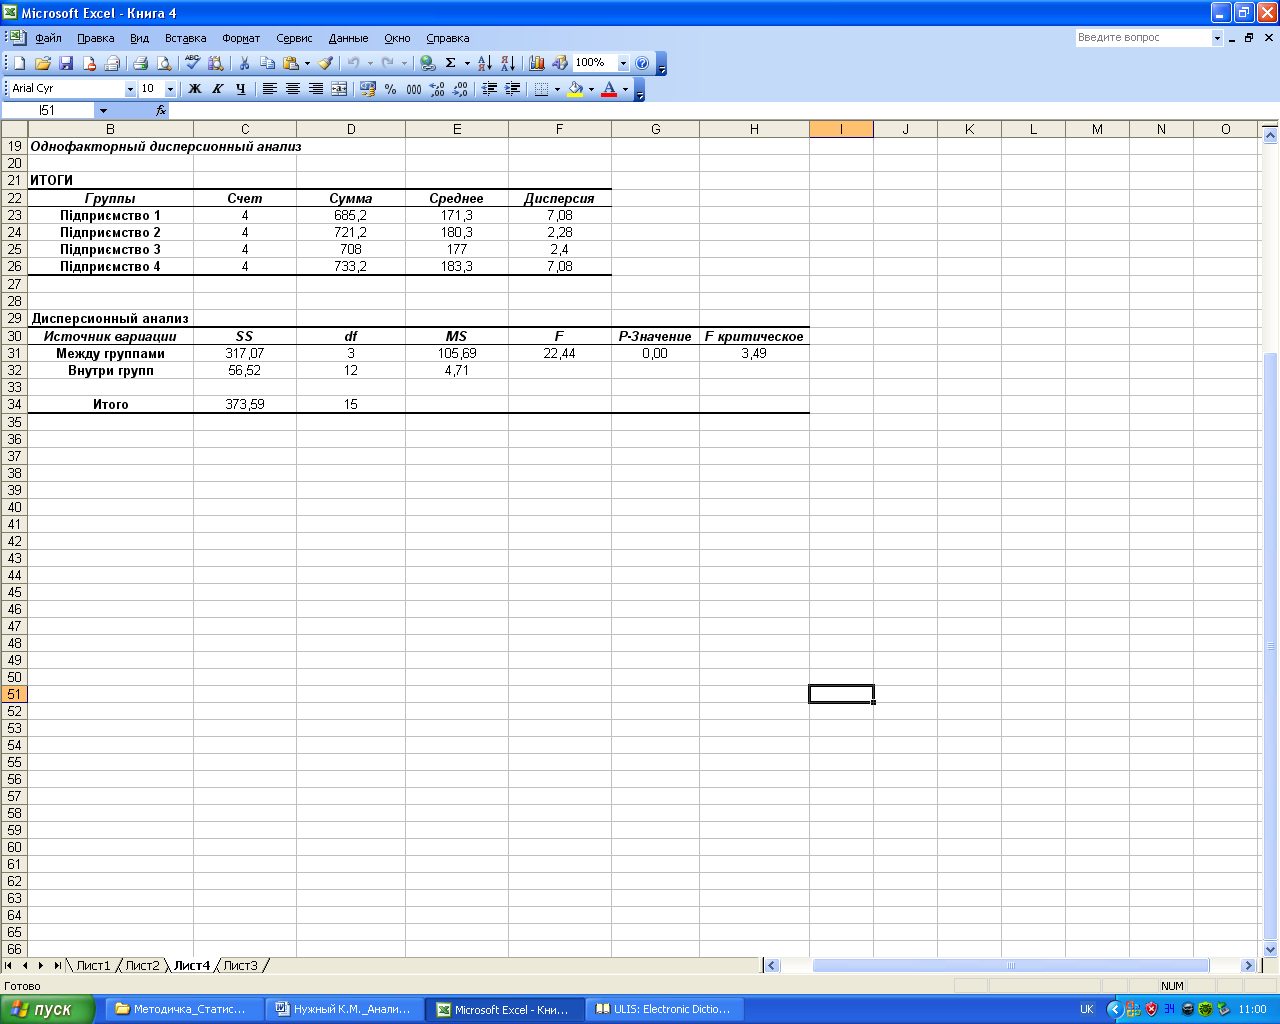Save the workbook with floppy icon
This screenshot has width=1280, height=1024.
[66, 63]
